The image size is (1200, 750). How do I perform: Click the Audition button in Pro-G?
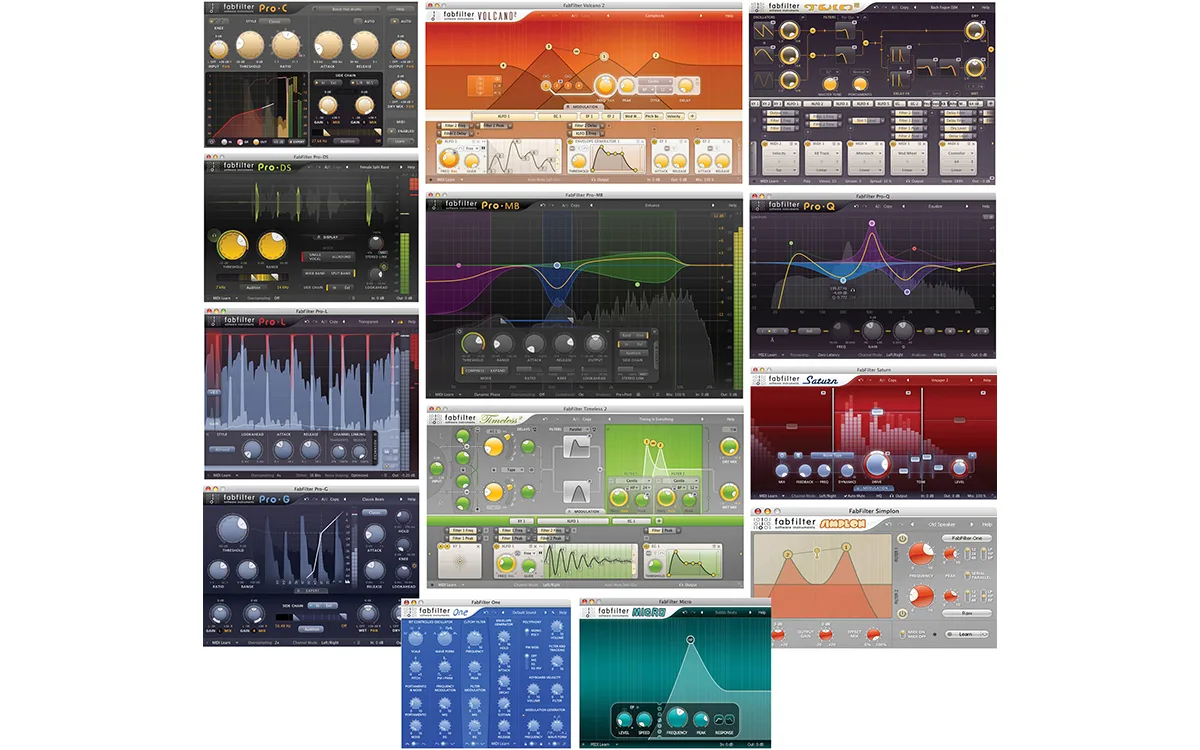[x=309, y=629]
